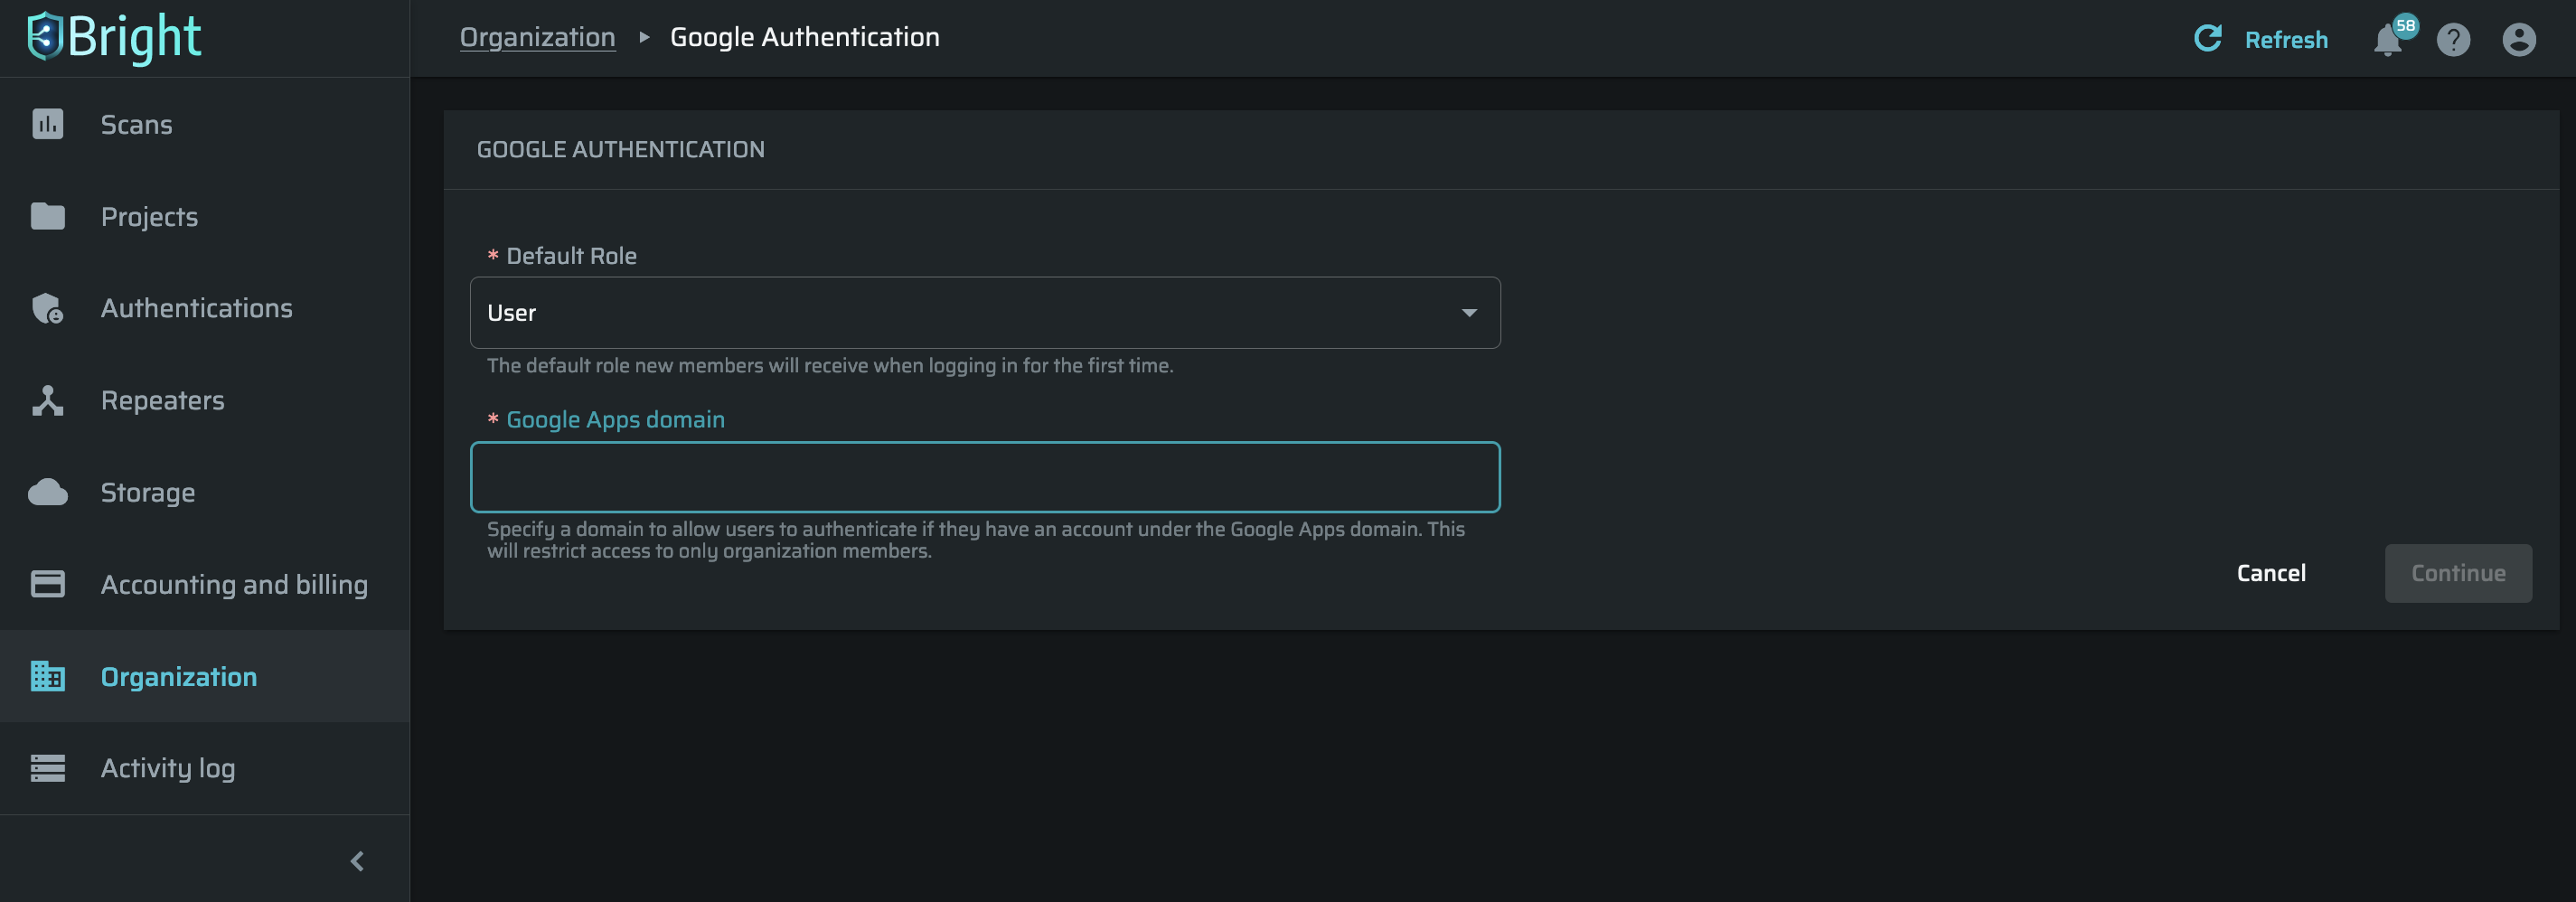The width and height of the screenshot is (2576, 902).
Task: Click the Google Apps domain field label
Action: pos(615,419)
